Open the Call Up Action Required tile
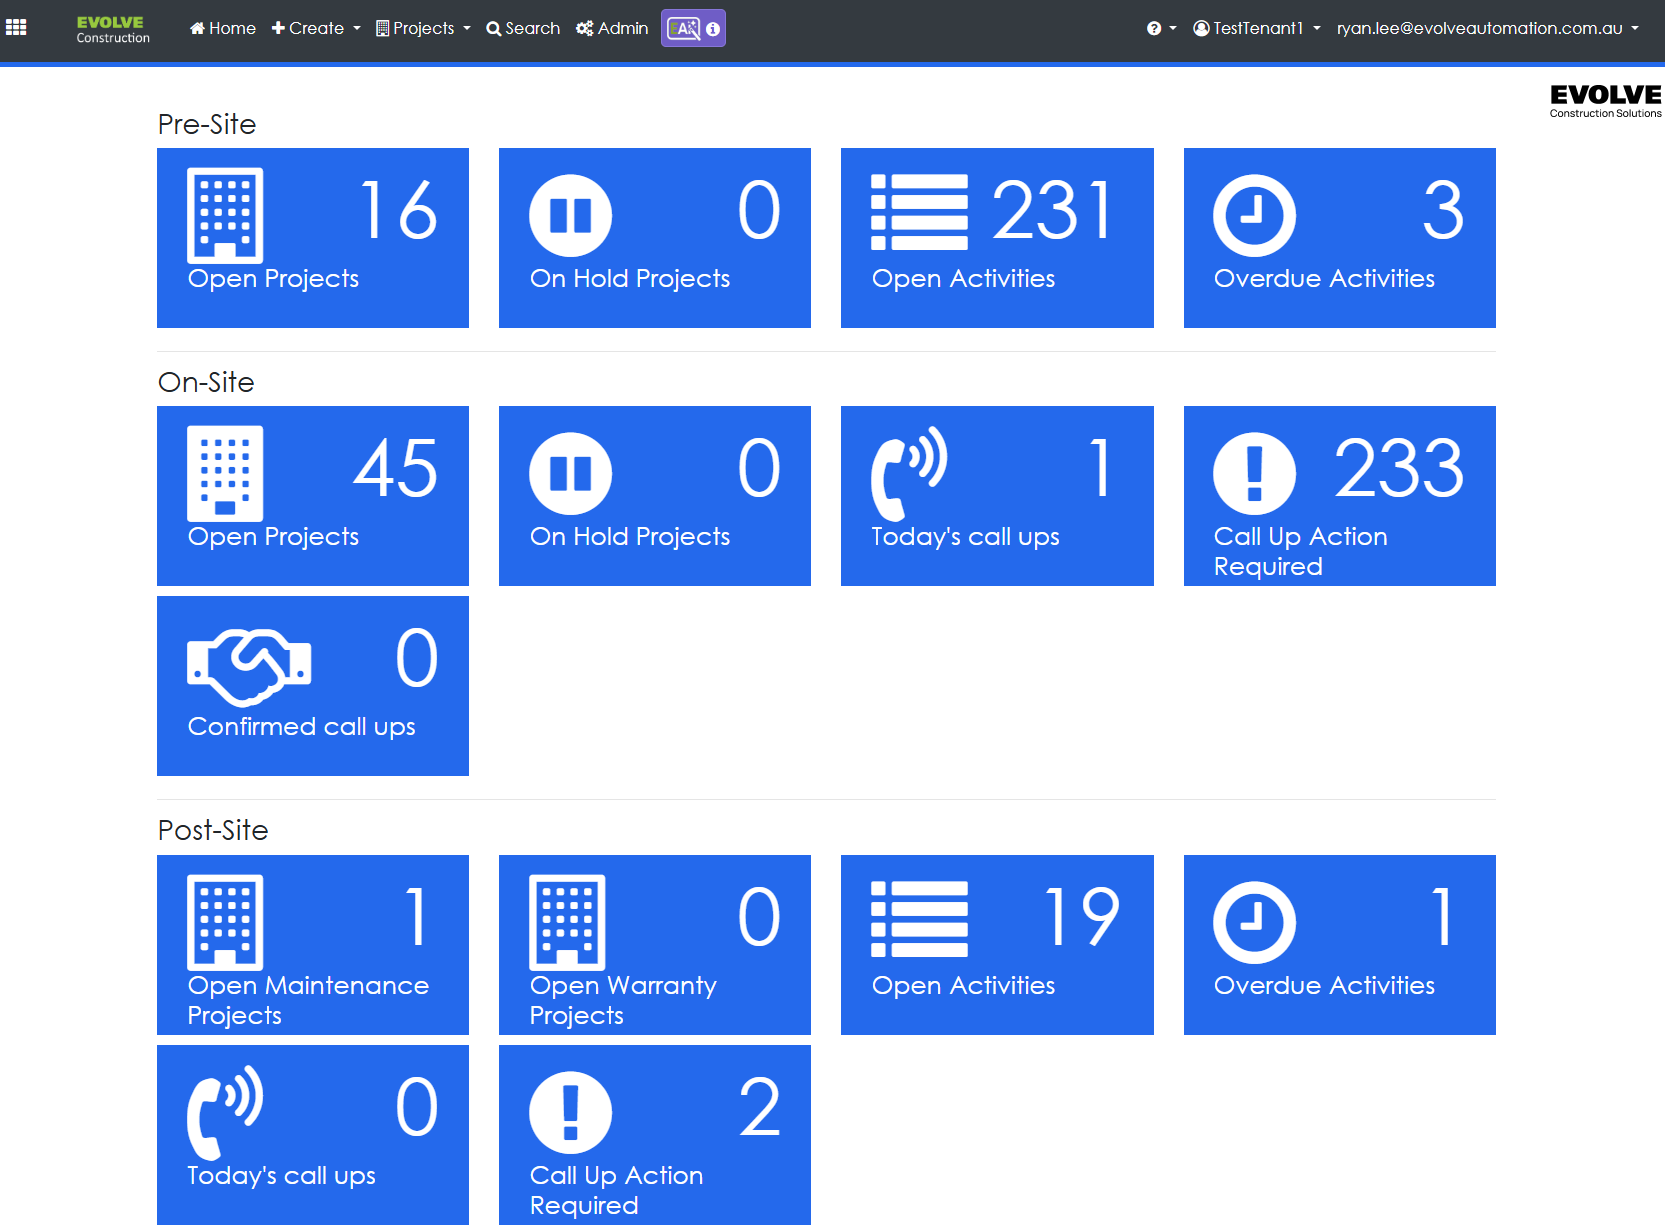The height and width of the screenshot is (1228, 1665). (1339, 496)
